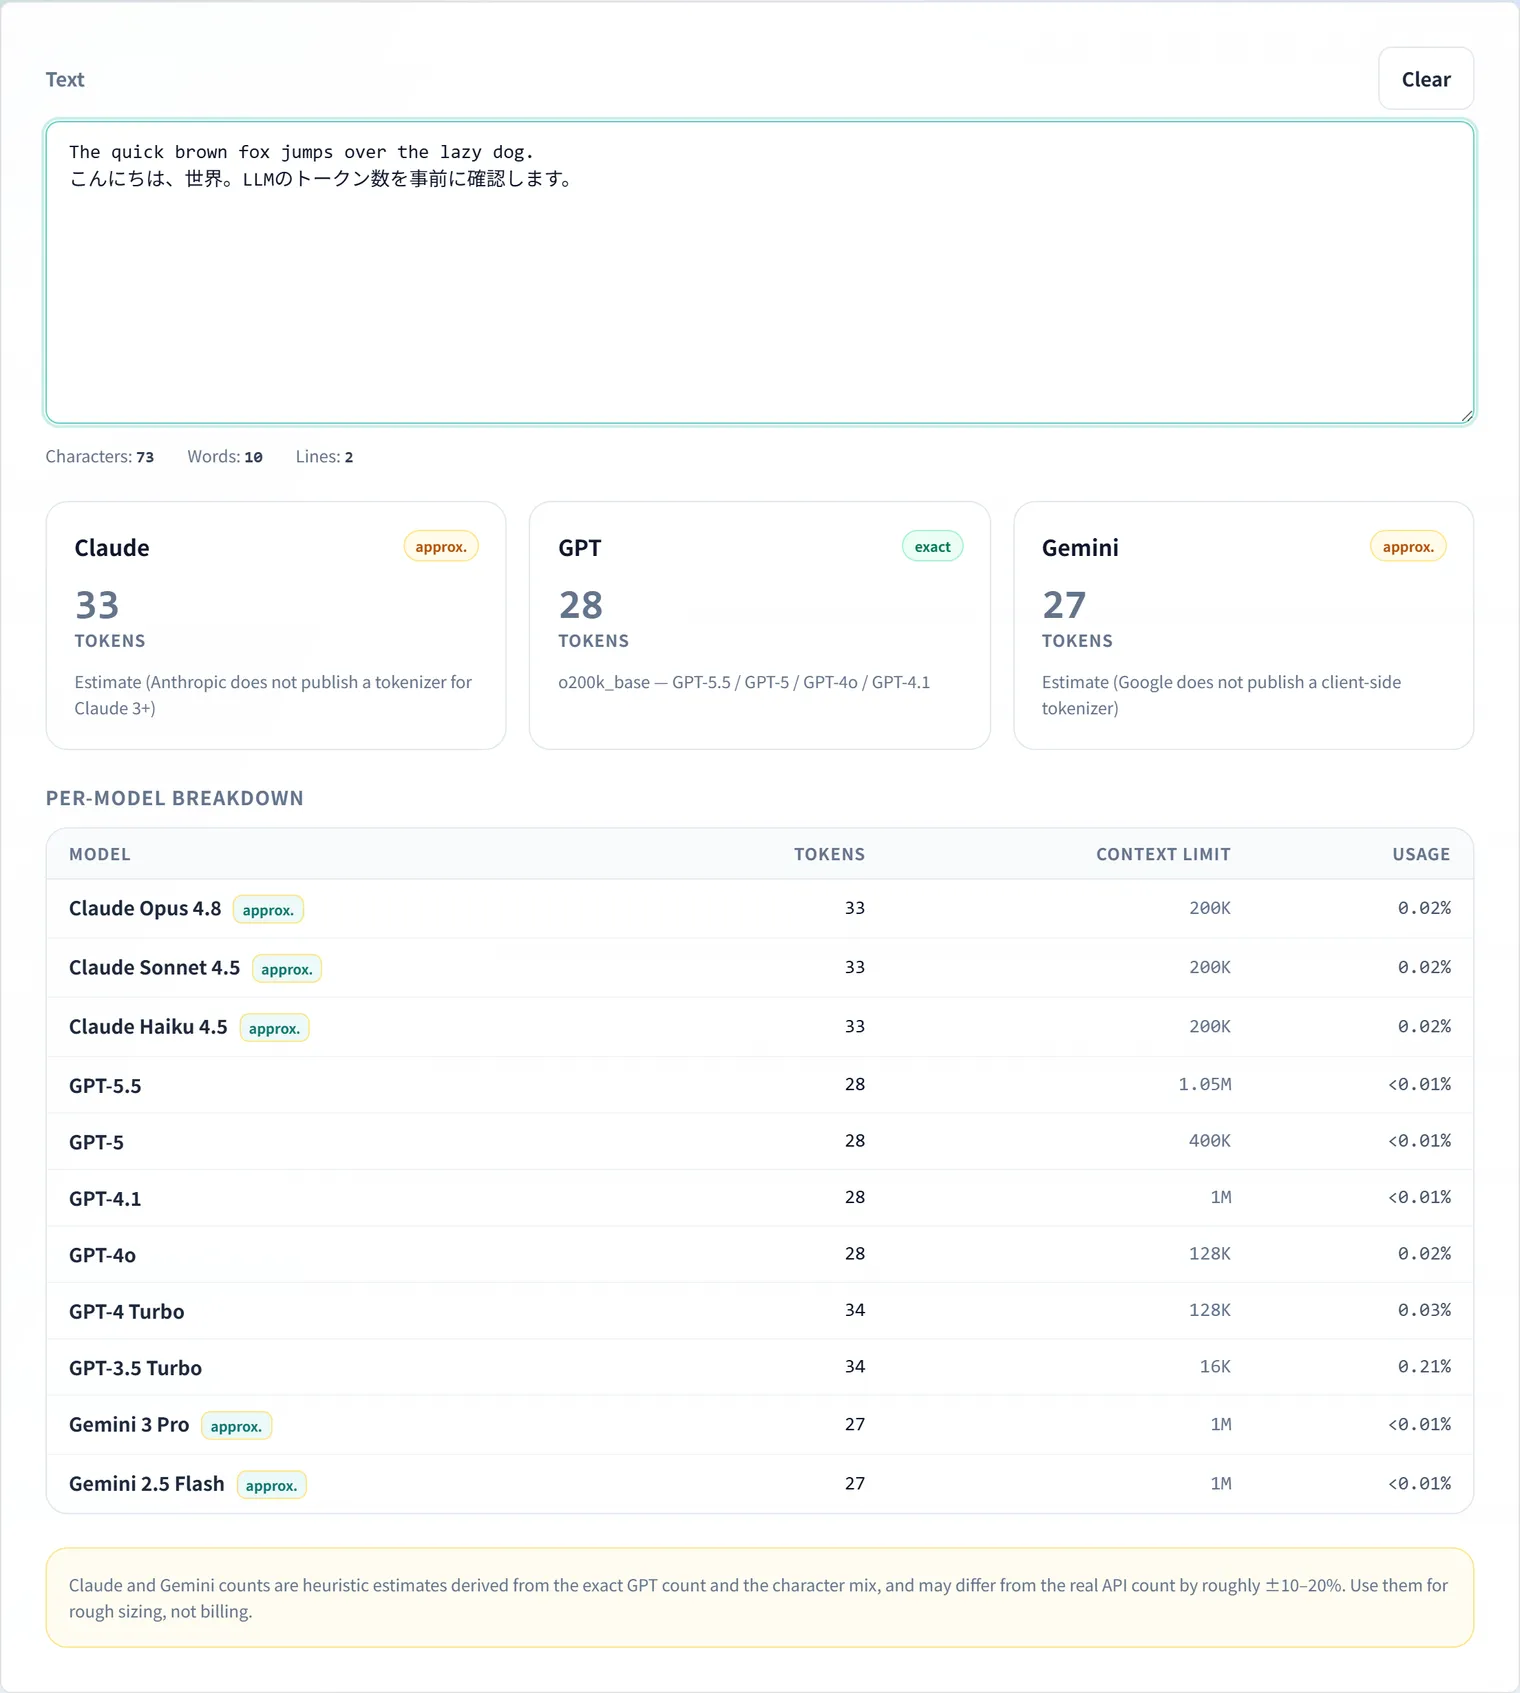Select the GPT-4.1 row name
This screenshot has width=1520, height=1693.
105,1198
